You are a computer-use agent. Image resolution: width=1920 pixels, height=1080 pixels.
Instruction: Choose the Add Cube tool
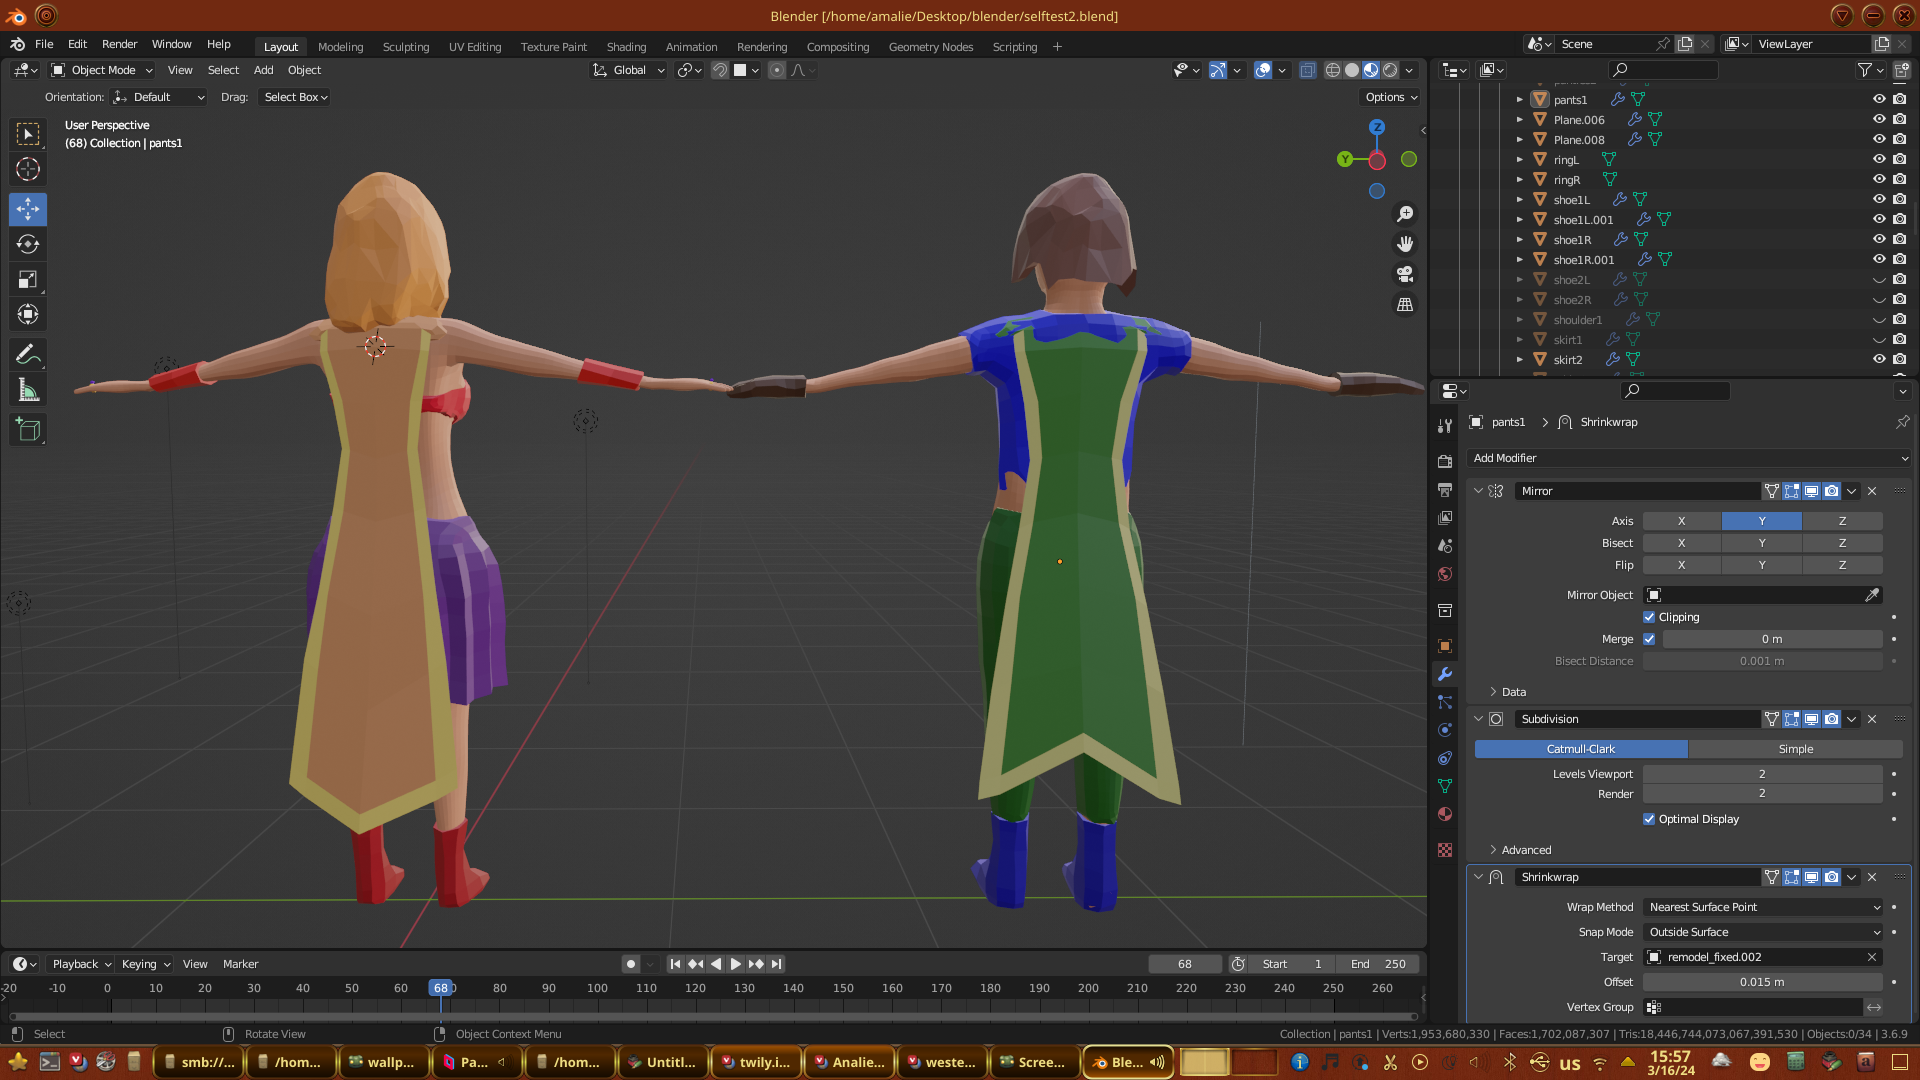click(28, 431)
